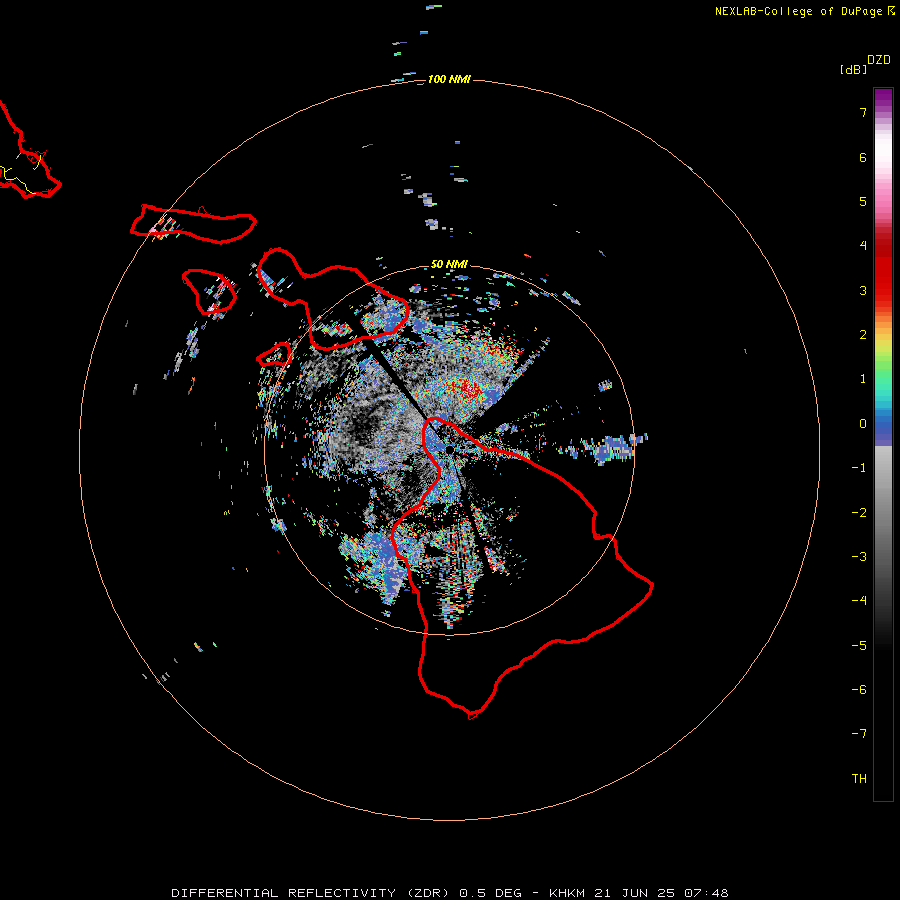Click the 100 NMI range ring label
Viewport: 900px width, 900px height.
point(449,79)
